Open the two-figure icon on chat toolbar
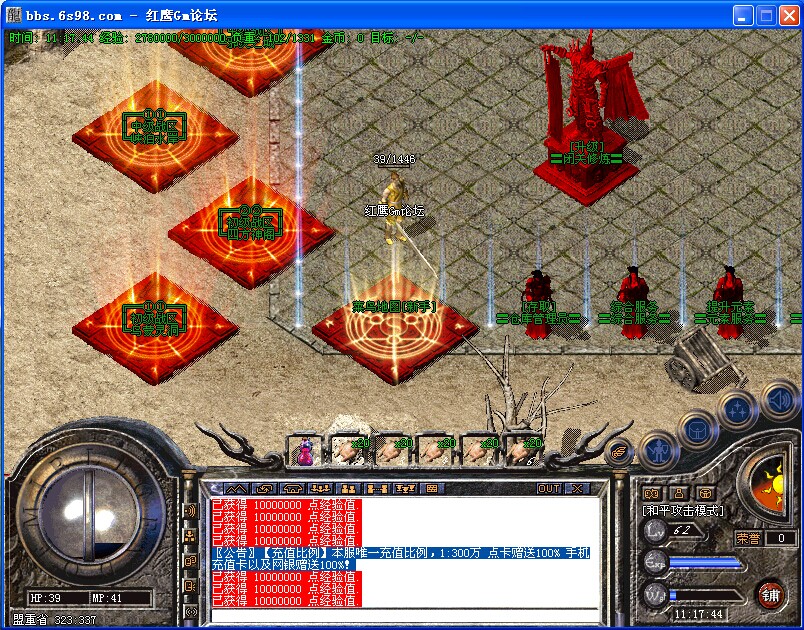Image resolution: width=804 pixels, height=630 pixels. 349,489
